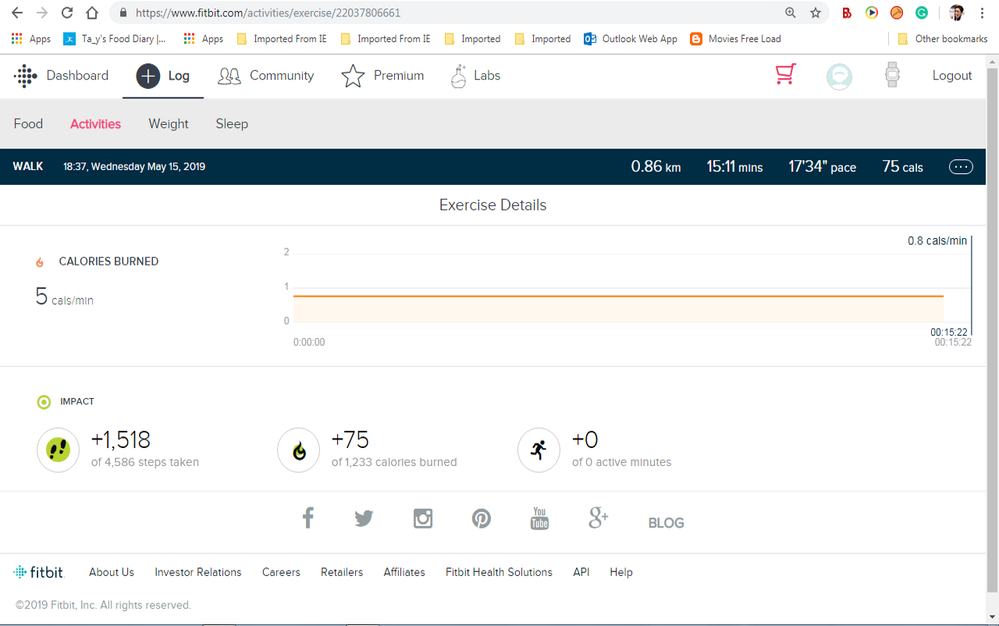Image resolution: width=999 pixels, height=626 pixels.
Task: Click the Facebook footer icon
Action: pos(308,518)
